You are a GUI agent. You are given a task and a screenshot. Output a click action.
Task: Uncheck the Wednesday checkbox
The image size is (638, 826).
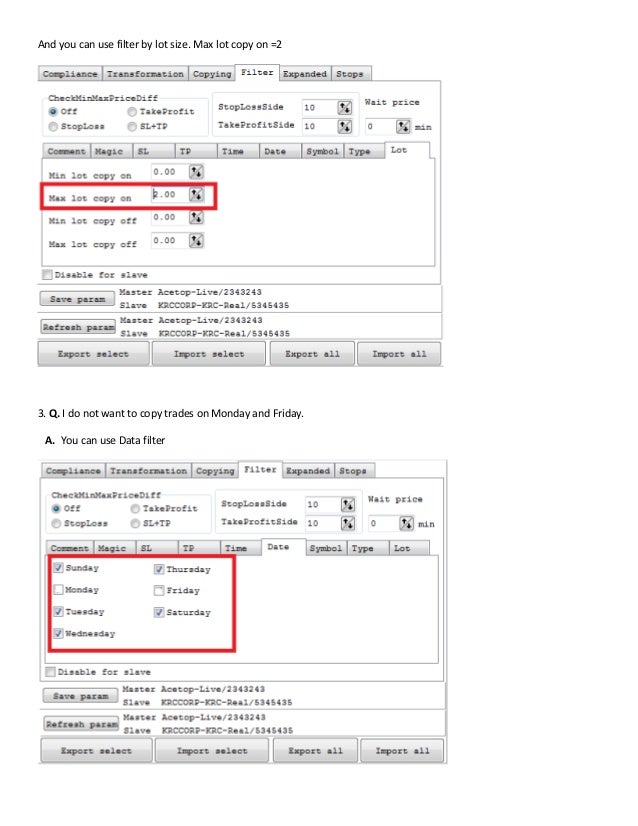58,633
